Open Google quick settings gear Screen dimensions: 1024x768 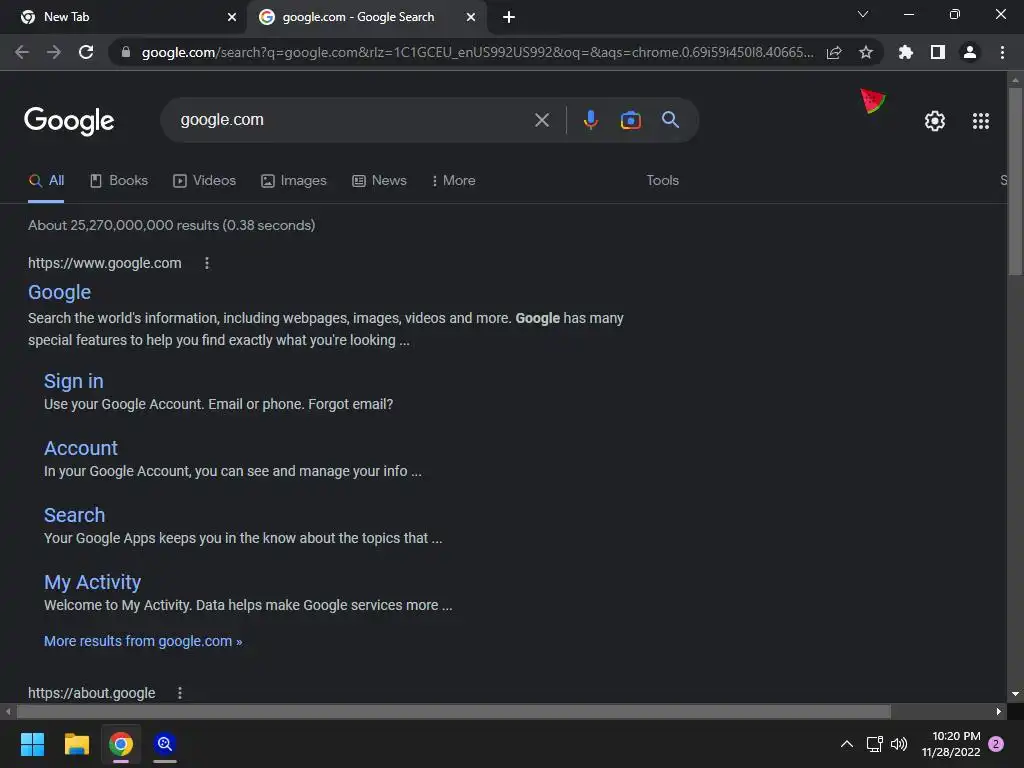pyautogui.click(x=935, y=121)
